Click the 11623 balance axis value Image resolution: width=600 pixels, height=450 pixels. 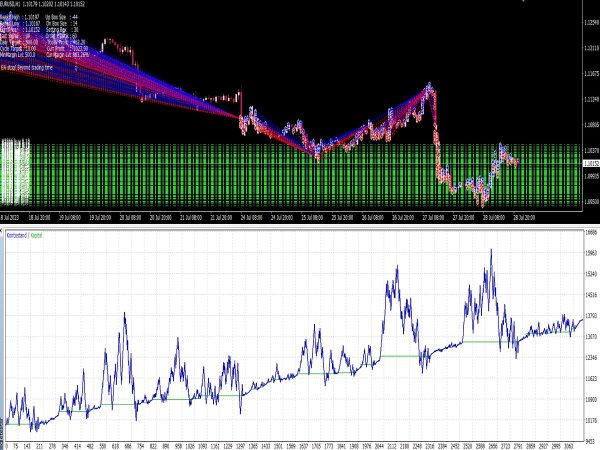coord(592,378)
